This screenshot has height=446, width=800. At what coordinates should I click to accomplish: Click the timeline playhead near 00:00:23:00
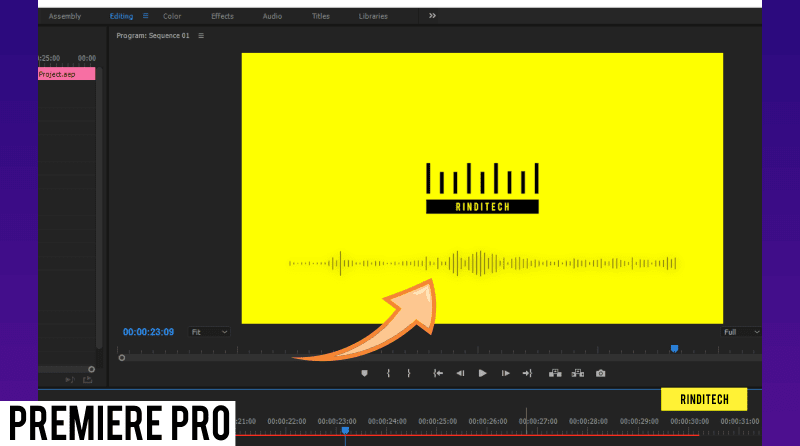point(345,431)
